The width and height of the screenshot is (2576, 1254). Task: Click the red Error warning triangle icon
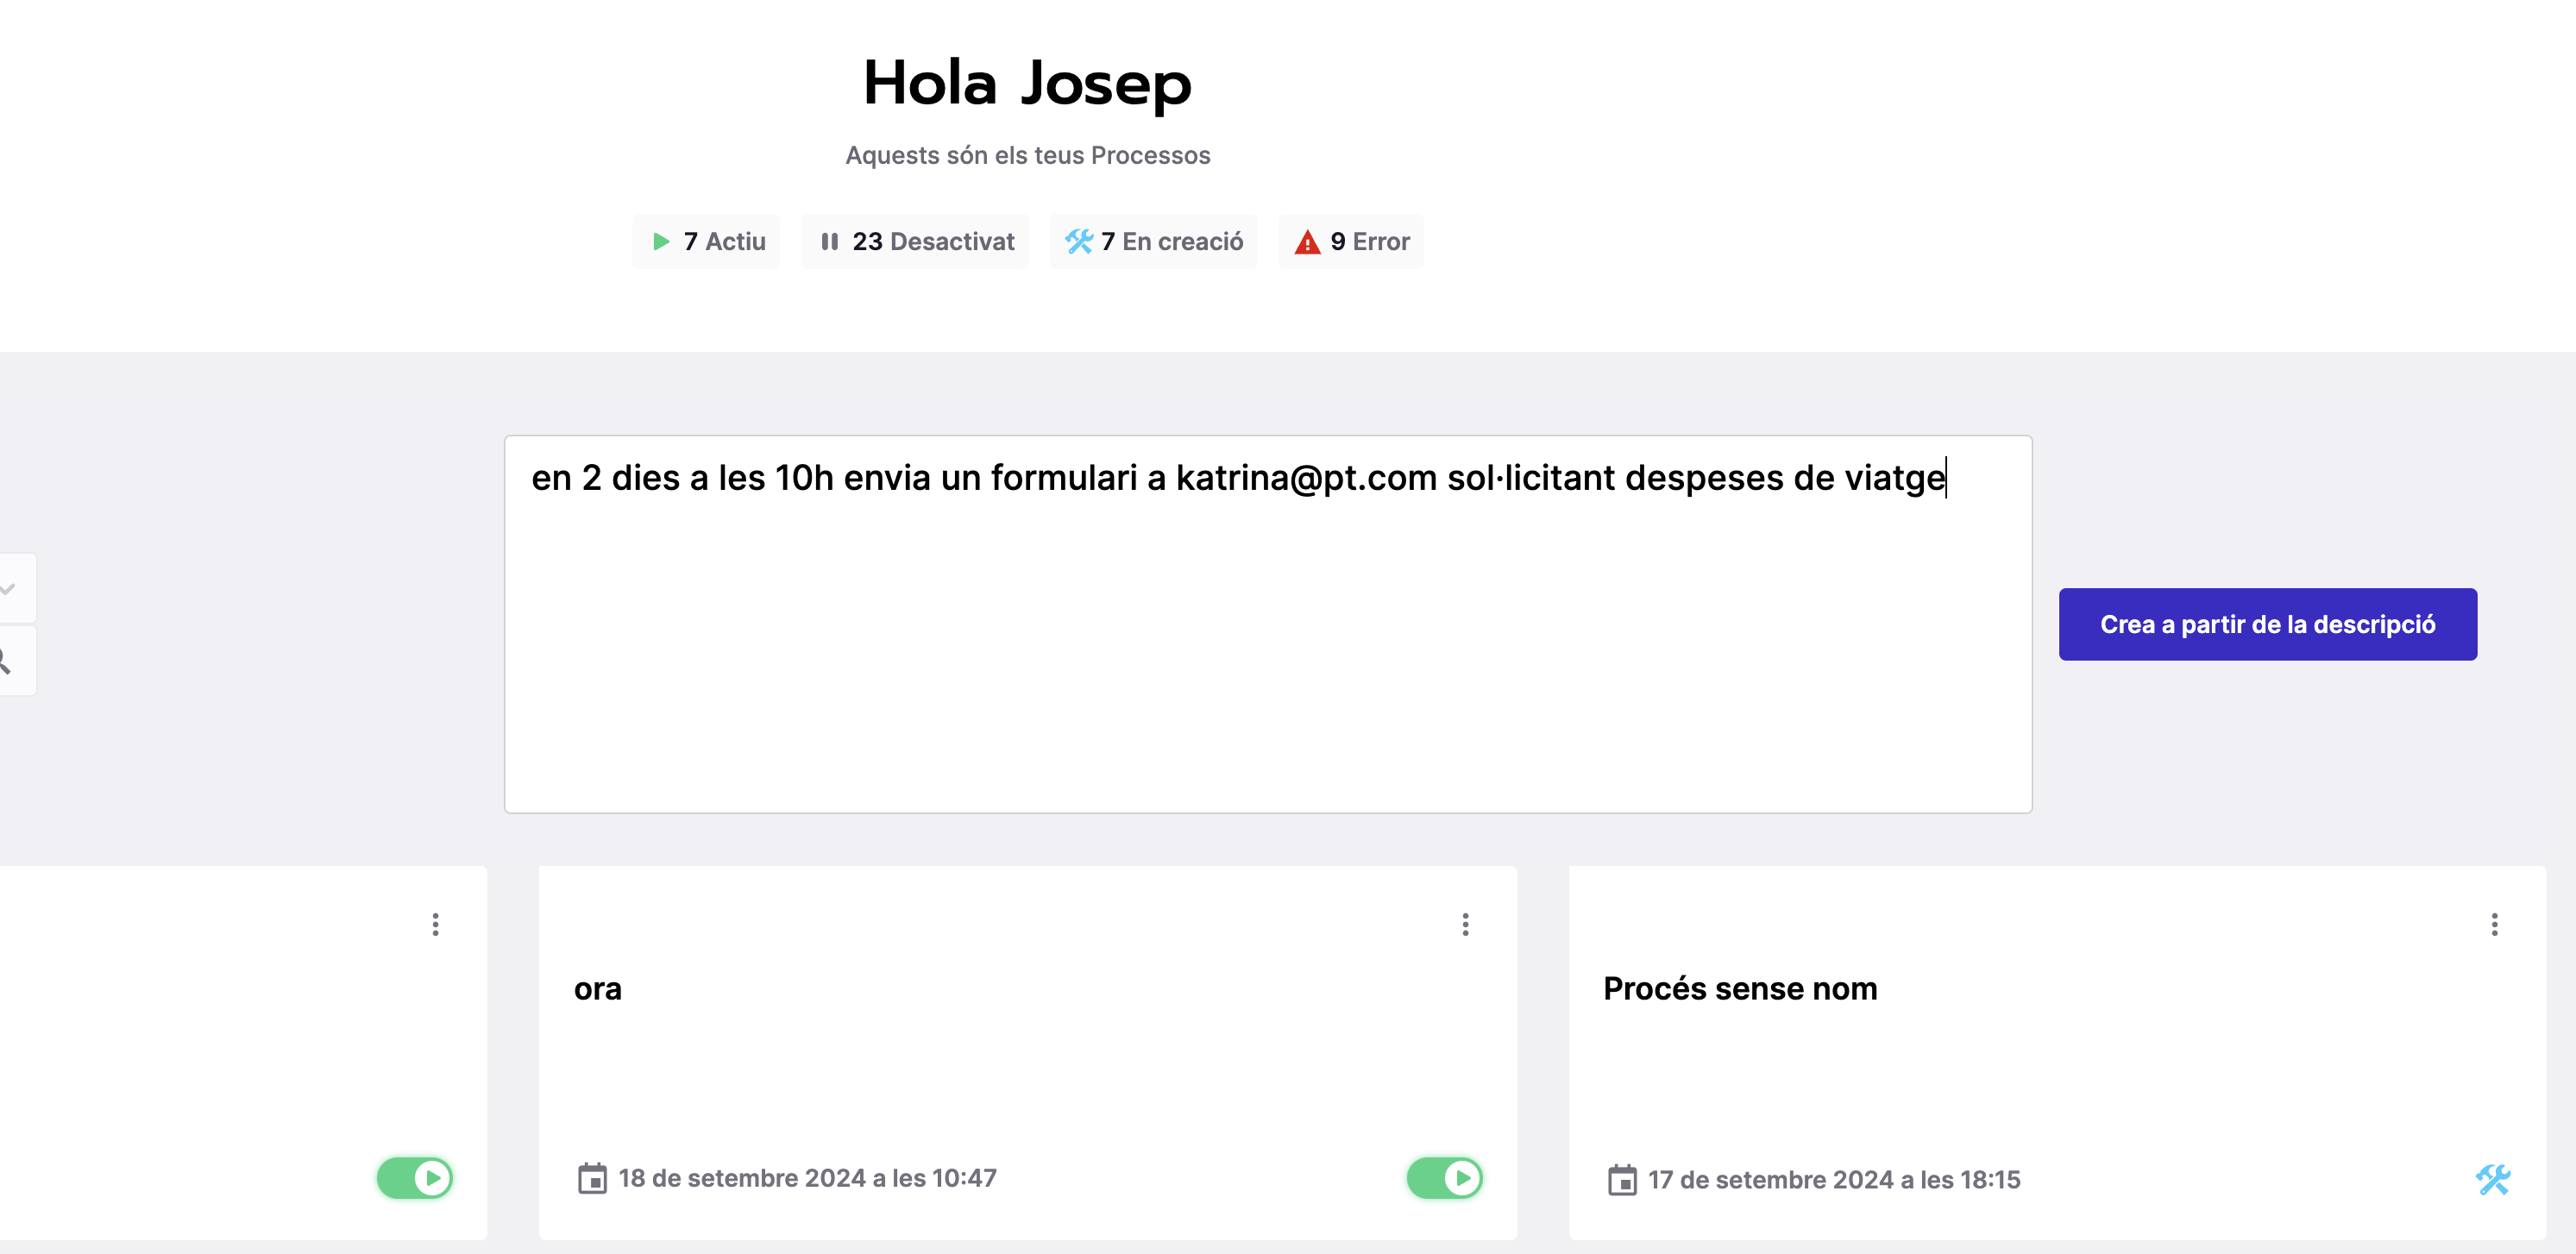(x=1307, y=242)
